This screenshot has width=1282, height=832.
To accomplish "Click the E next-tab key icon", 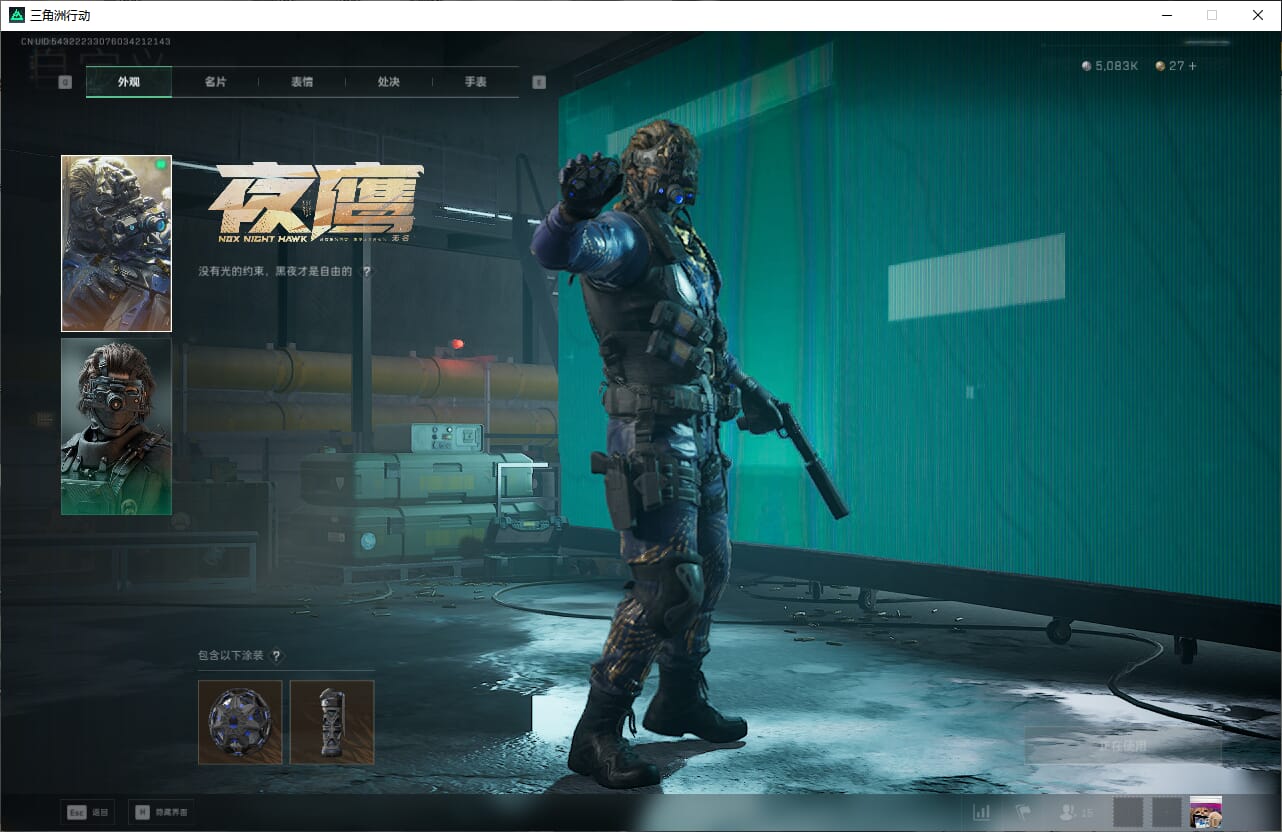I will pos(540,82).
